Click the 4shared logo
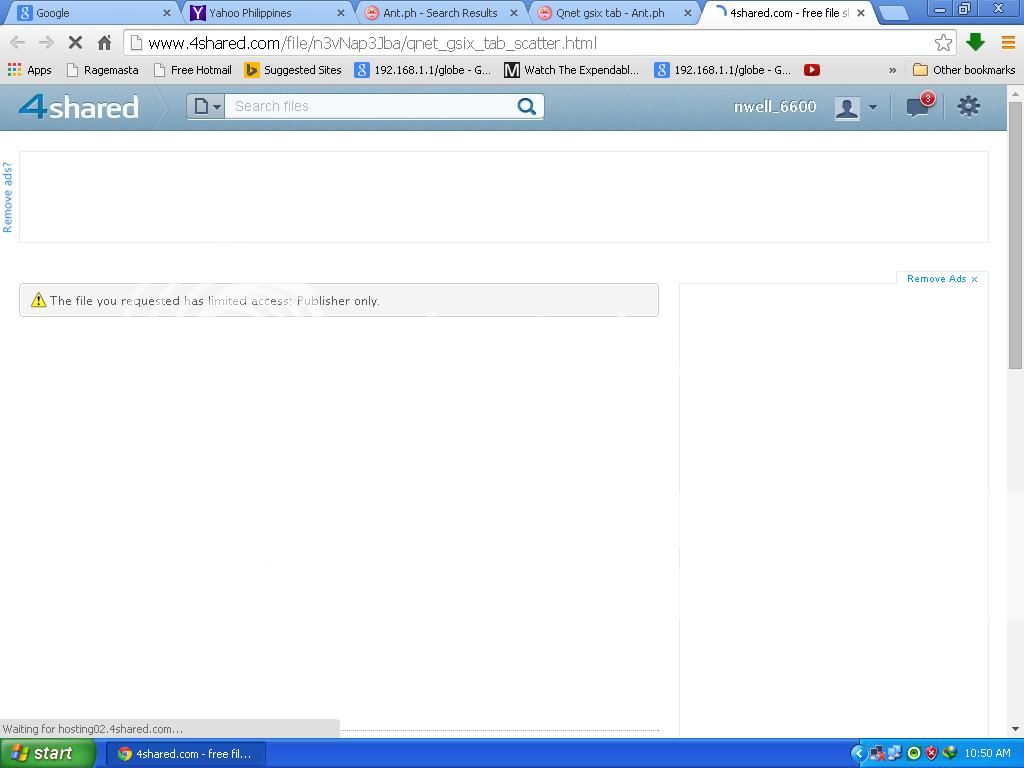 point(79,107)
